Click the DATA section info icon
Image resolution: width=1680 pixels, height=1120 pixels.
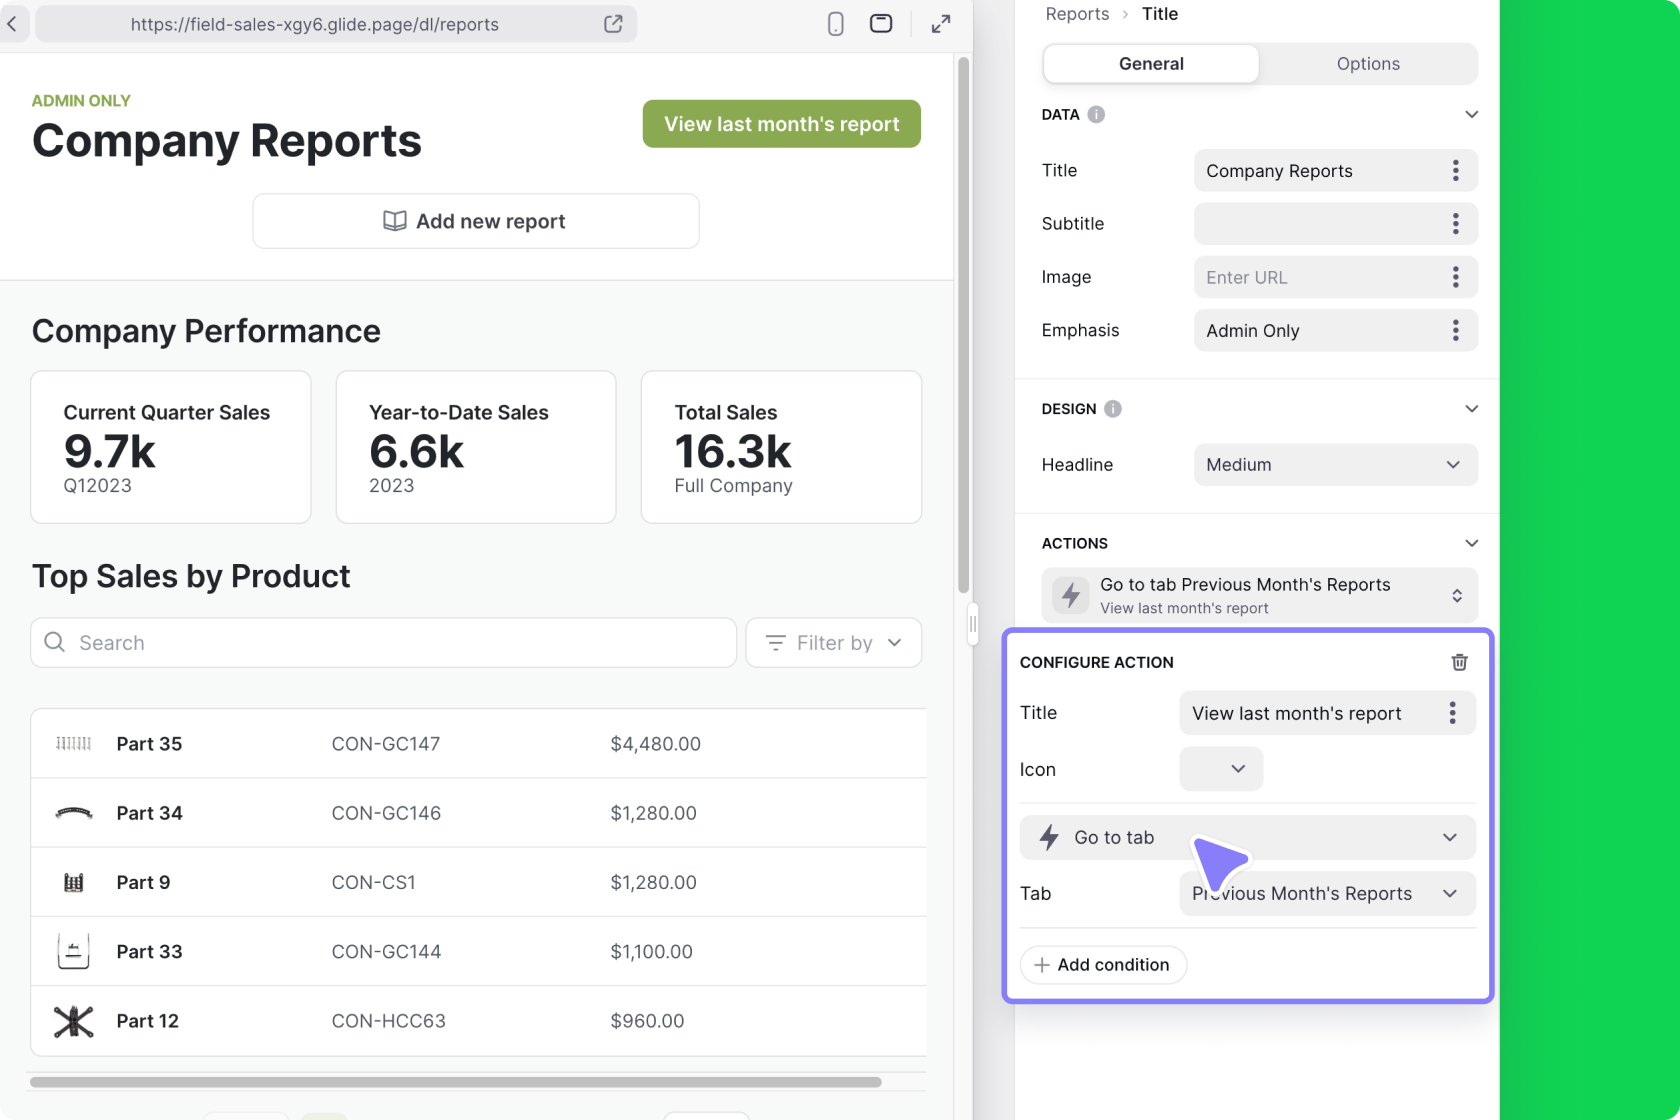[1096, 114]
